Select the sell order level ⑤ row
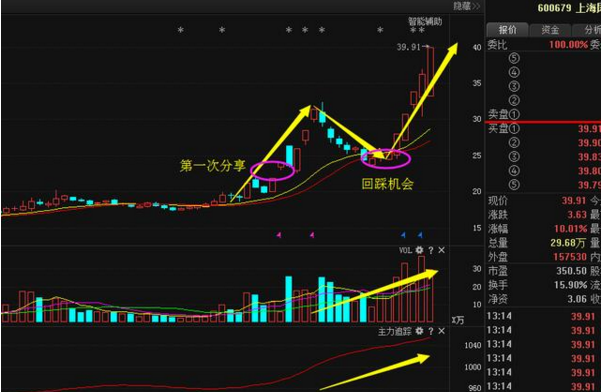 coord(544,58)
